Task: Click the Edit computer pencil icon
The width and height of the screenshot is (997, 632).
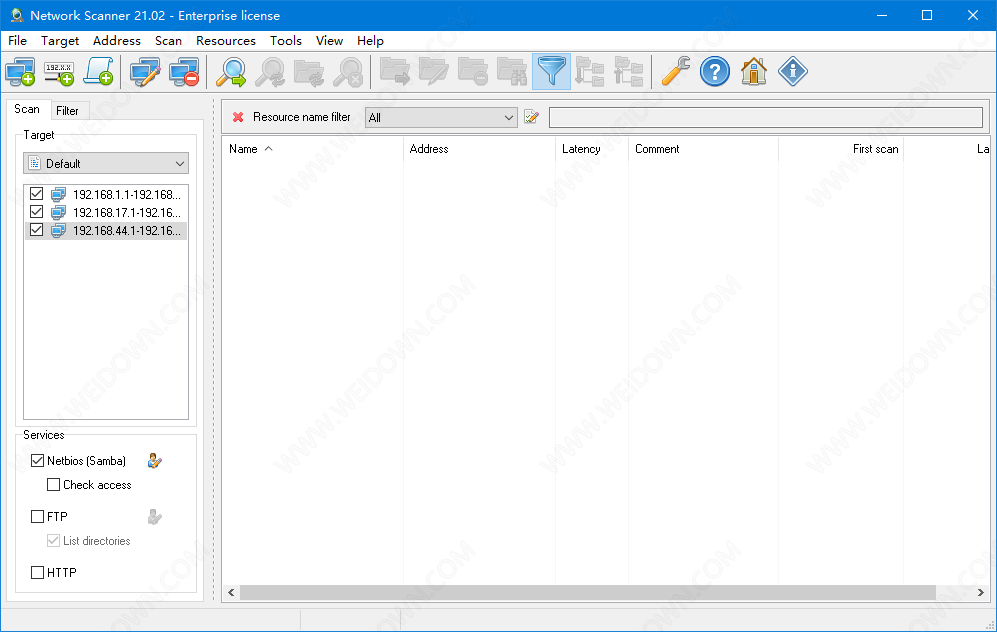Action: click(x=145, y=71)
